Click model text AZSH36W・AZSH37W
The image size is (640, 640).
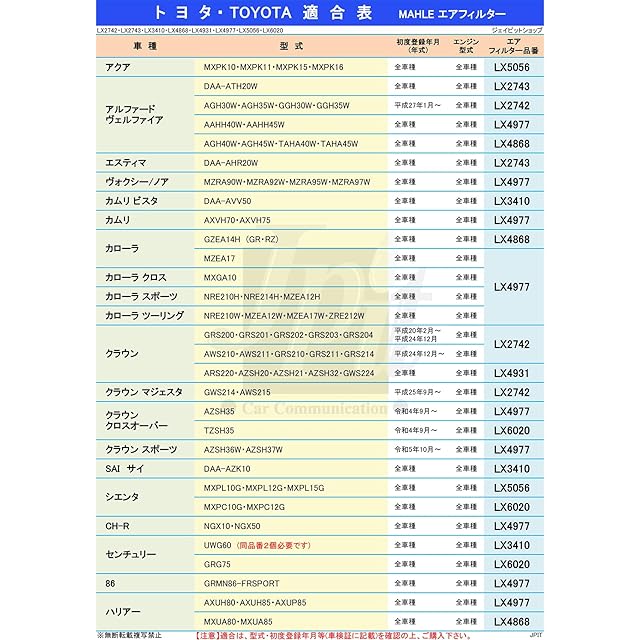point(243,450)
